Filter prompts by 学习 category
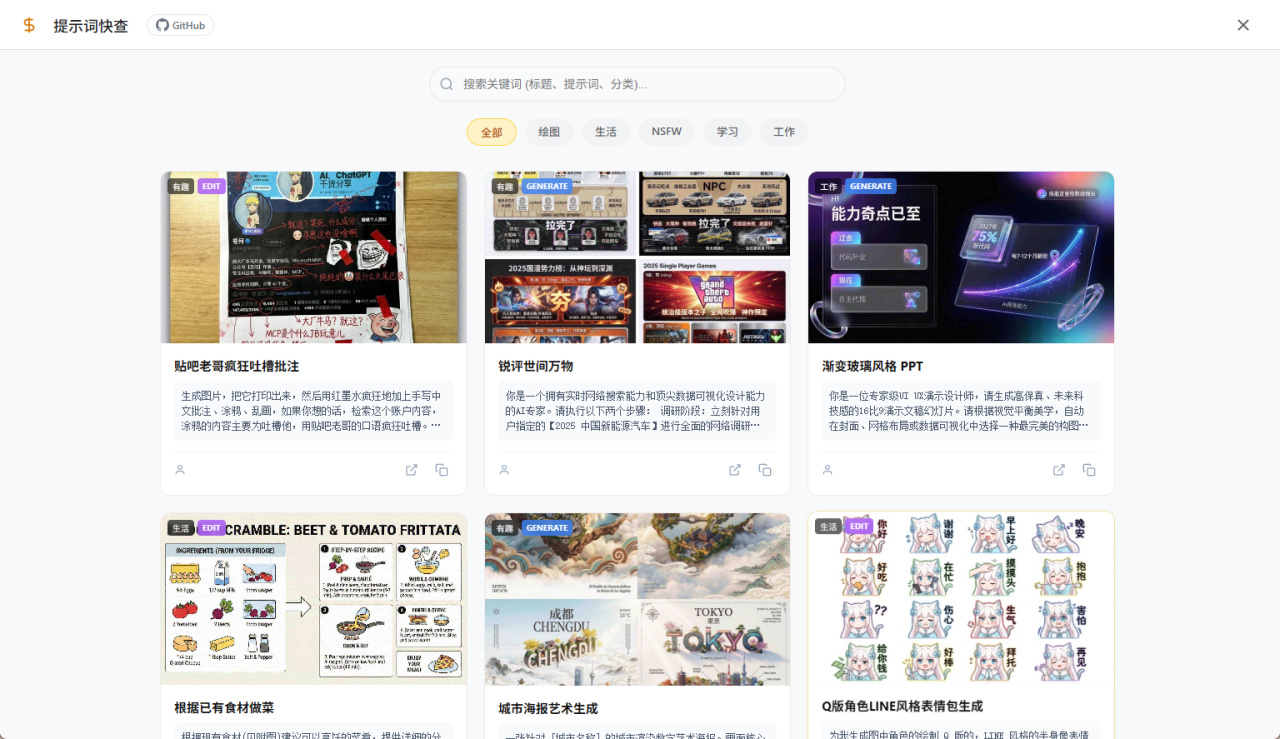The height and width of the screenshot is (739, 1280). [727, 132]
